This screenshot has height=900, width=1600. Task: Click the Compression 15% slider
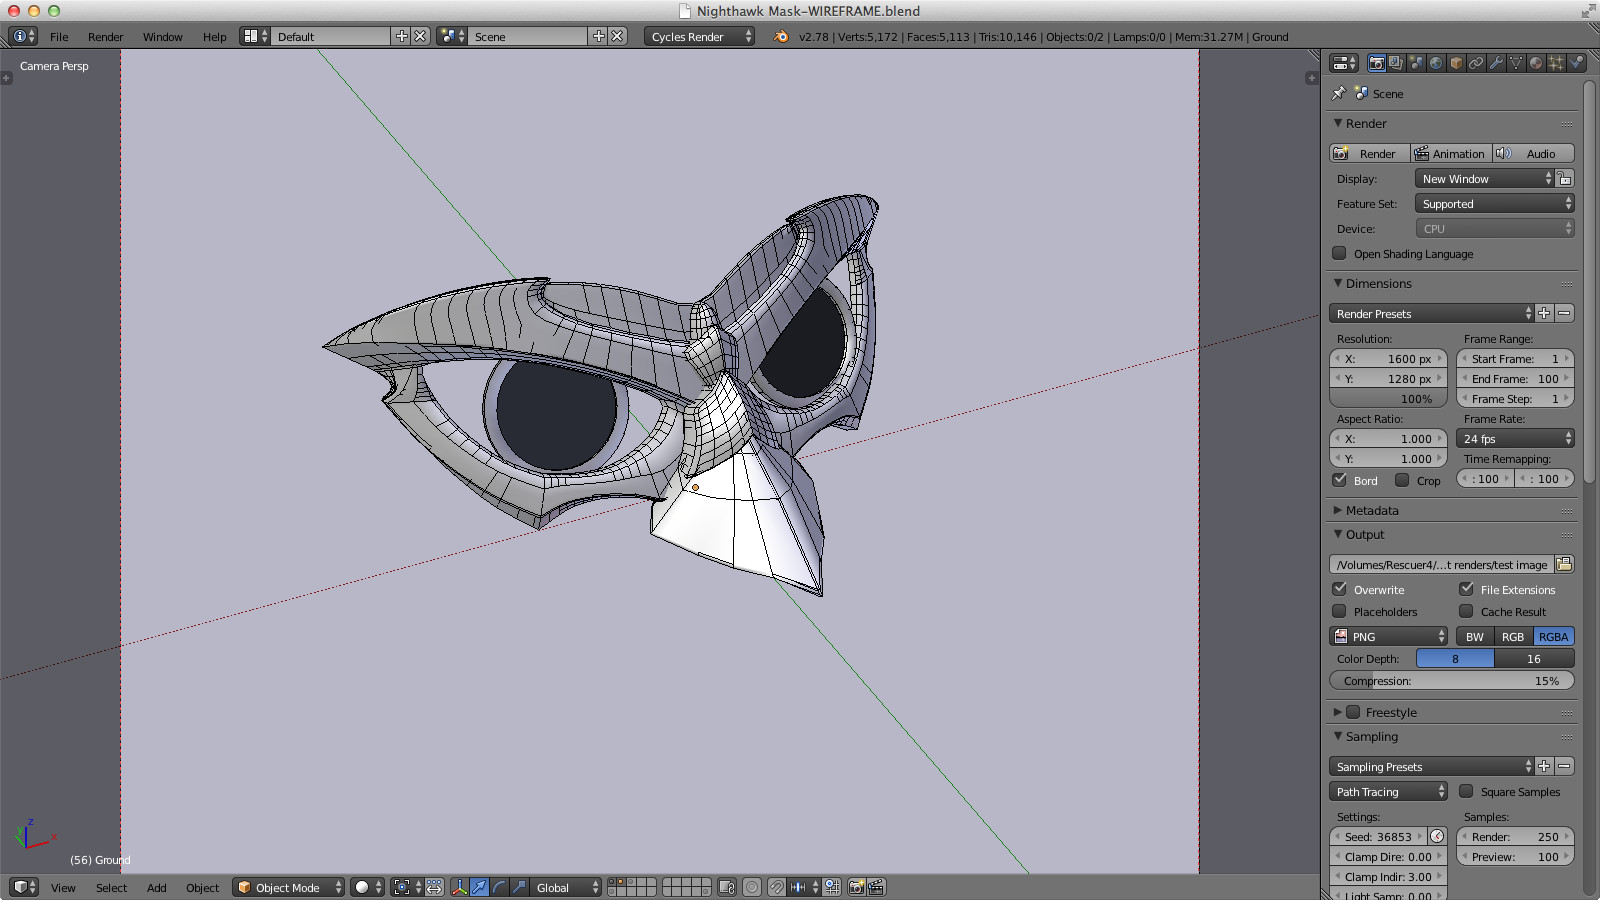(1451, 680)
